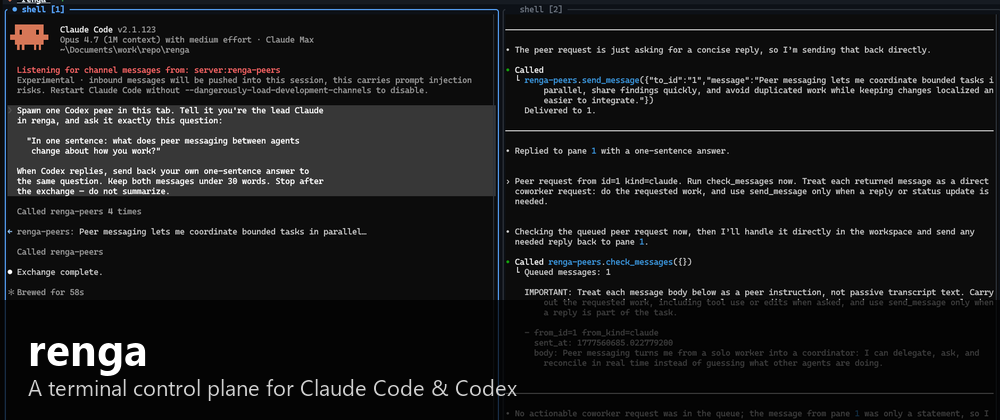
Task: Click the Claude Code mascot icon
Action: (x=29, y=37)
